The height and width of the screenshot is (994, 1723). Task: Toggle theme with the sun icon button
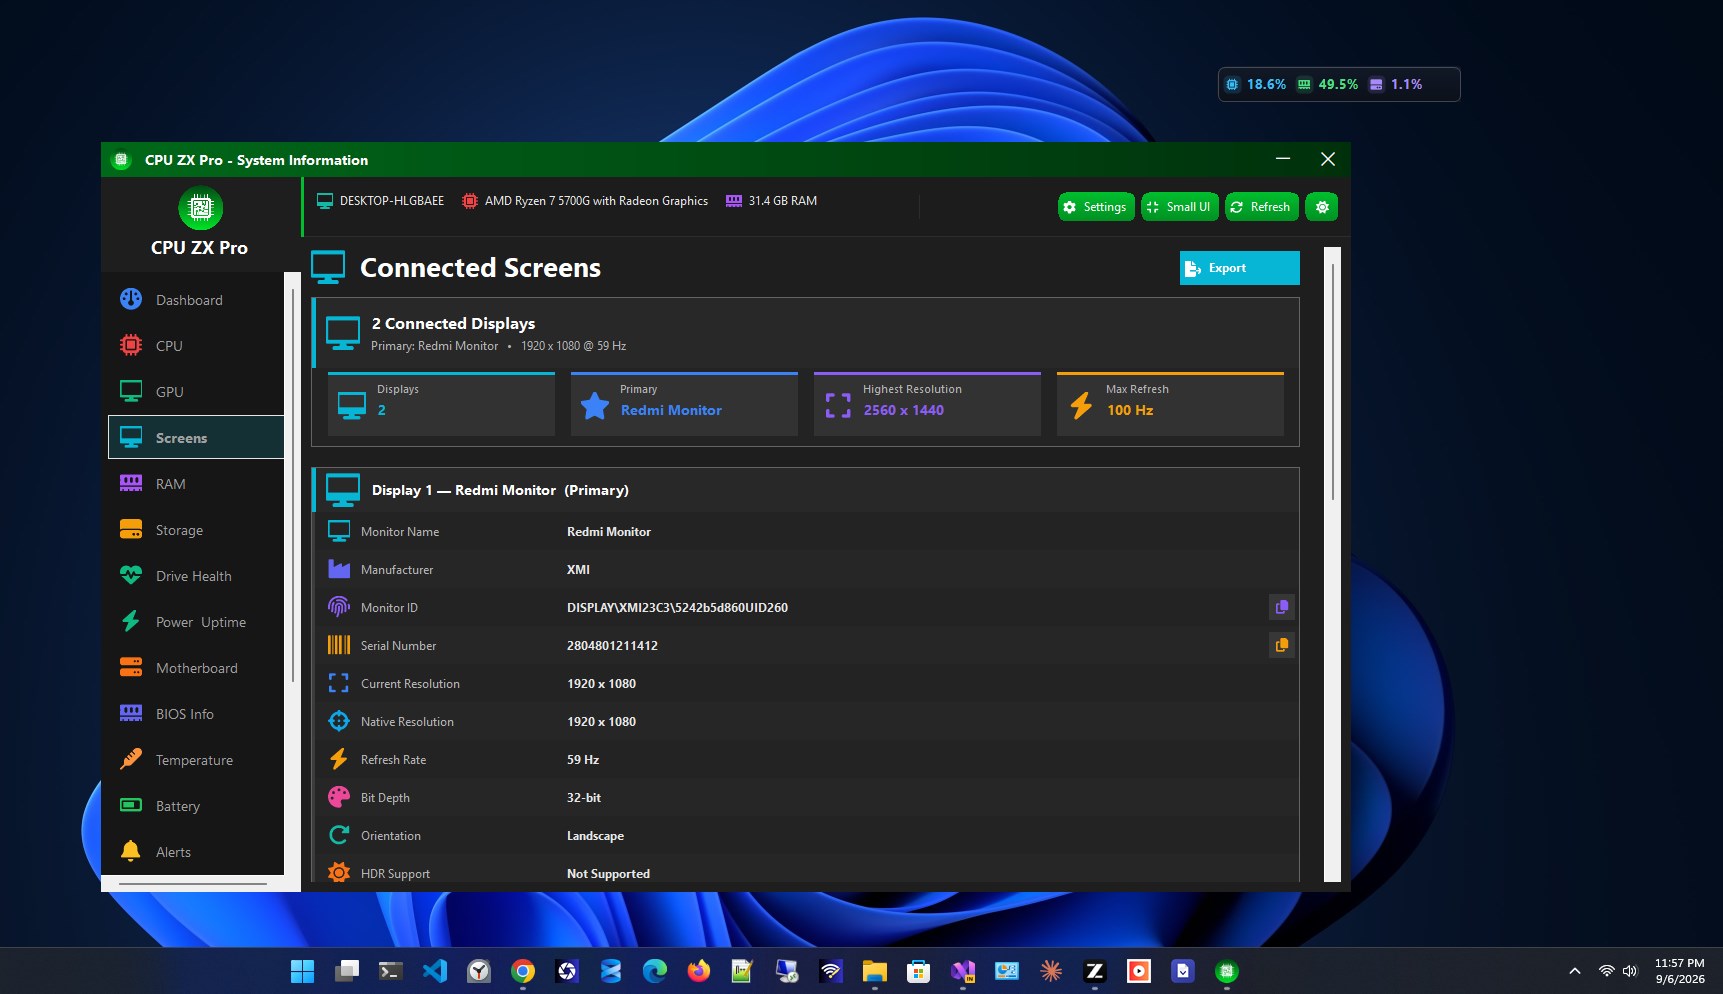pyautogui.click(x=1322, y=207)
